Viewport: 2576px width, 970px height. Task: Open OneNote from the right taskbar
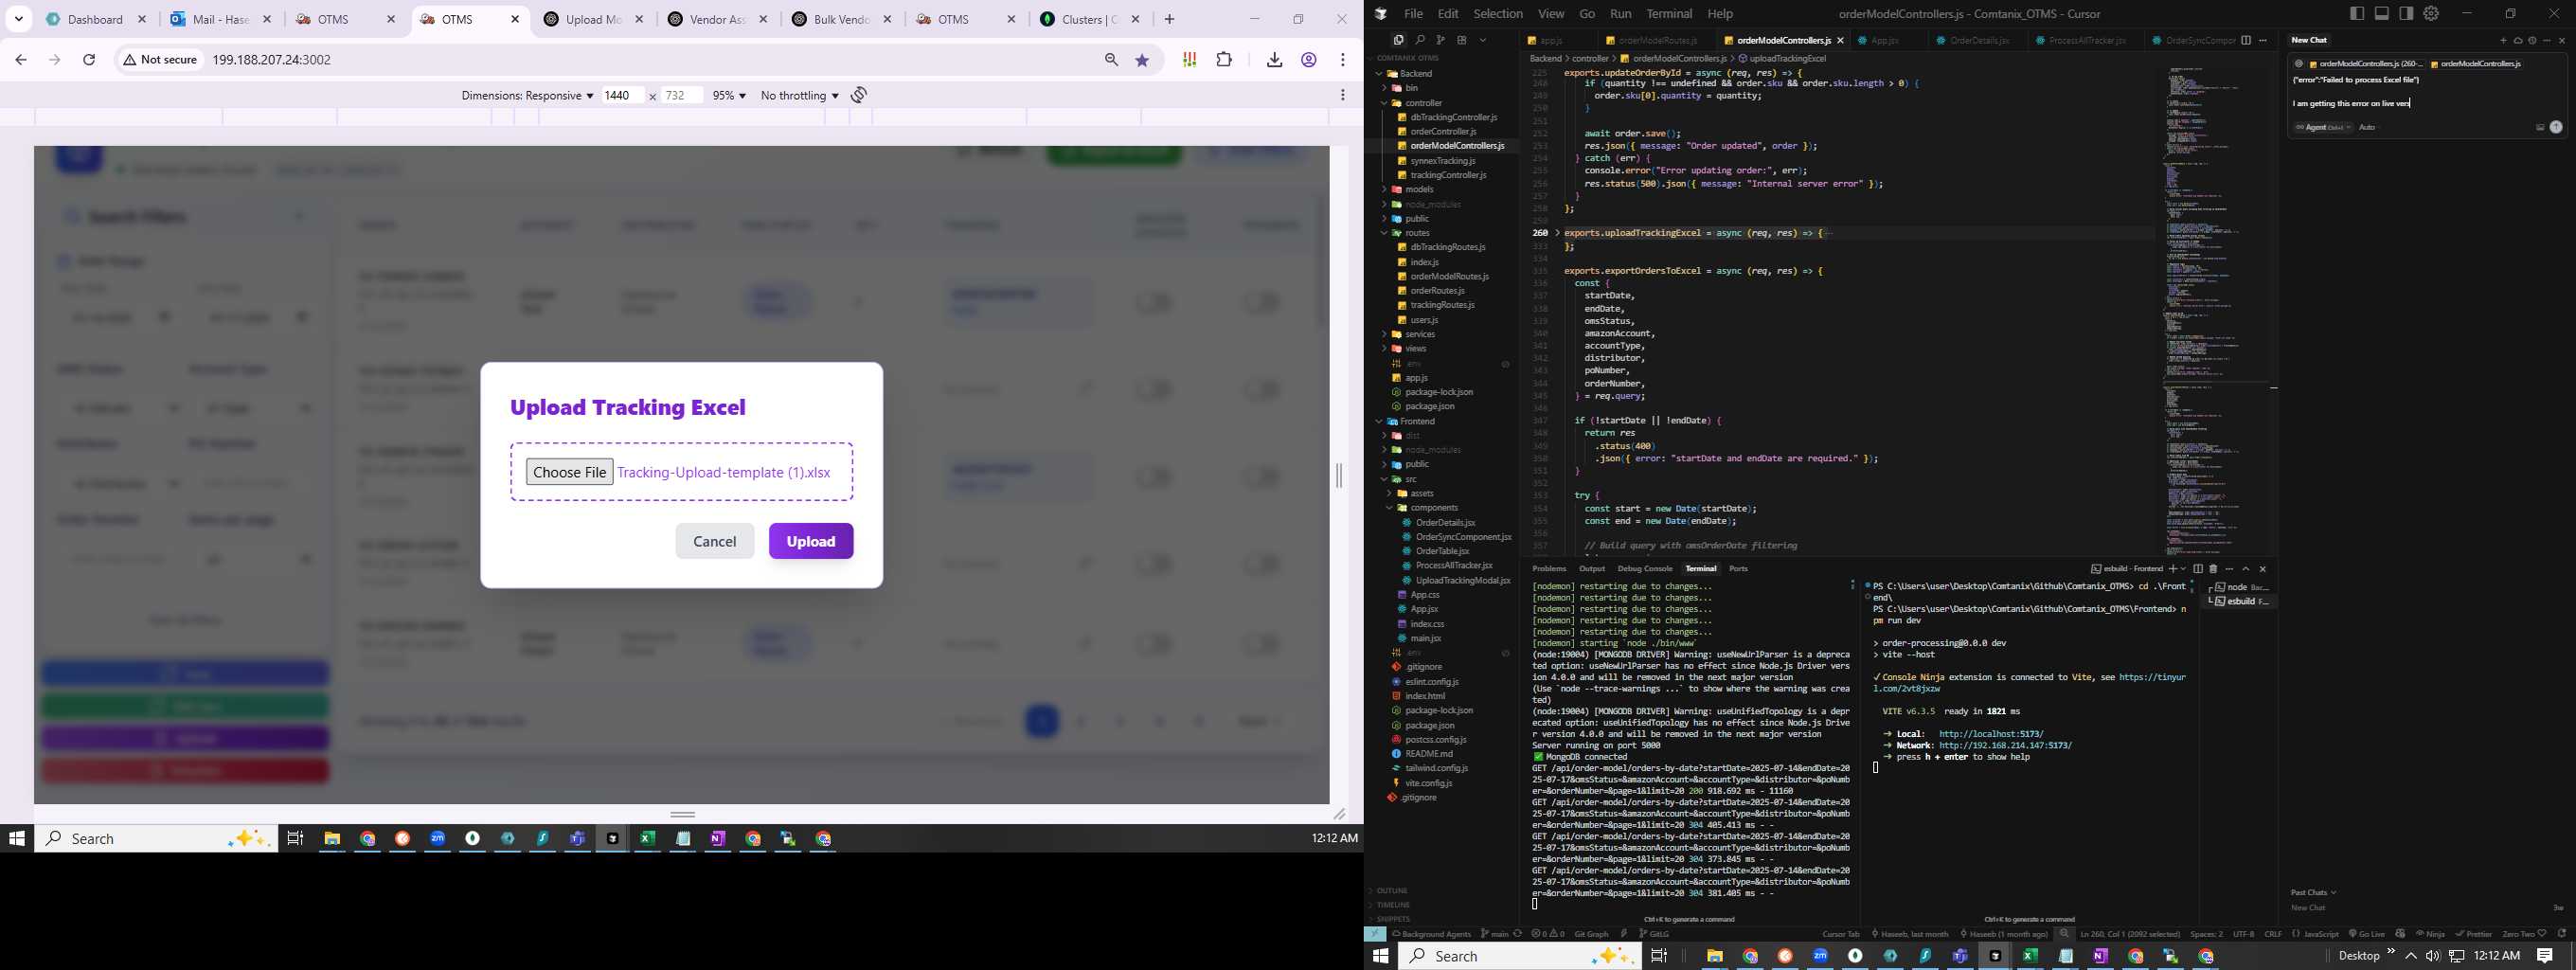[x=2100, y=956]
